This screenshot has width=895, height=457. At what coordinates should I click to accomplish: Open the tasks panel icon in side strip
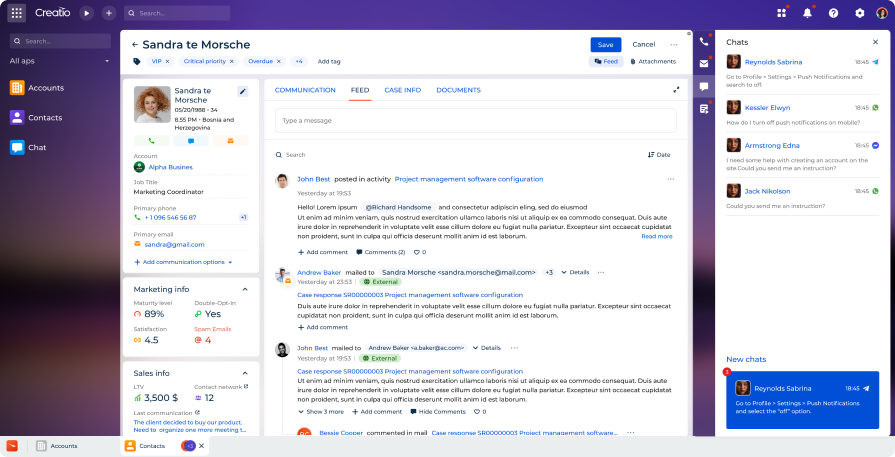704,109
